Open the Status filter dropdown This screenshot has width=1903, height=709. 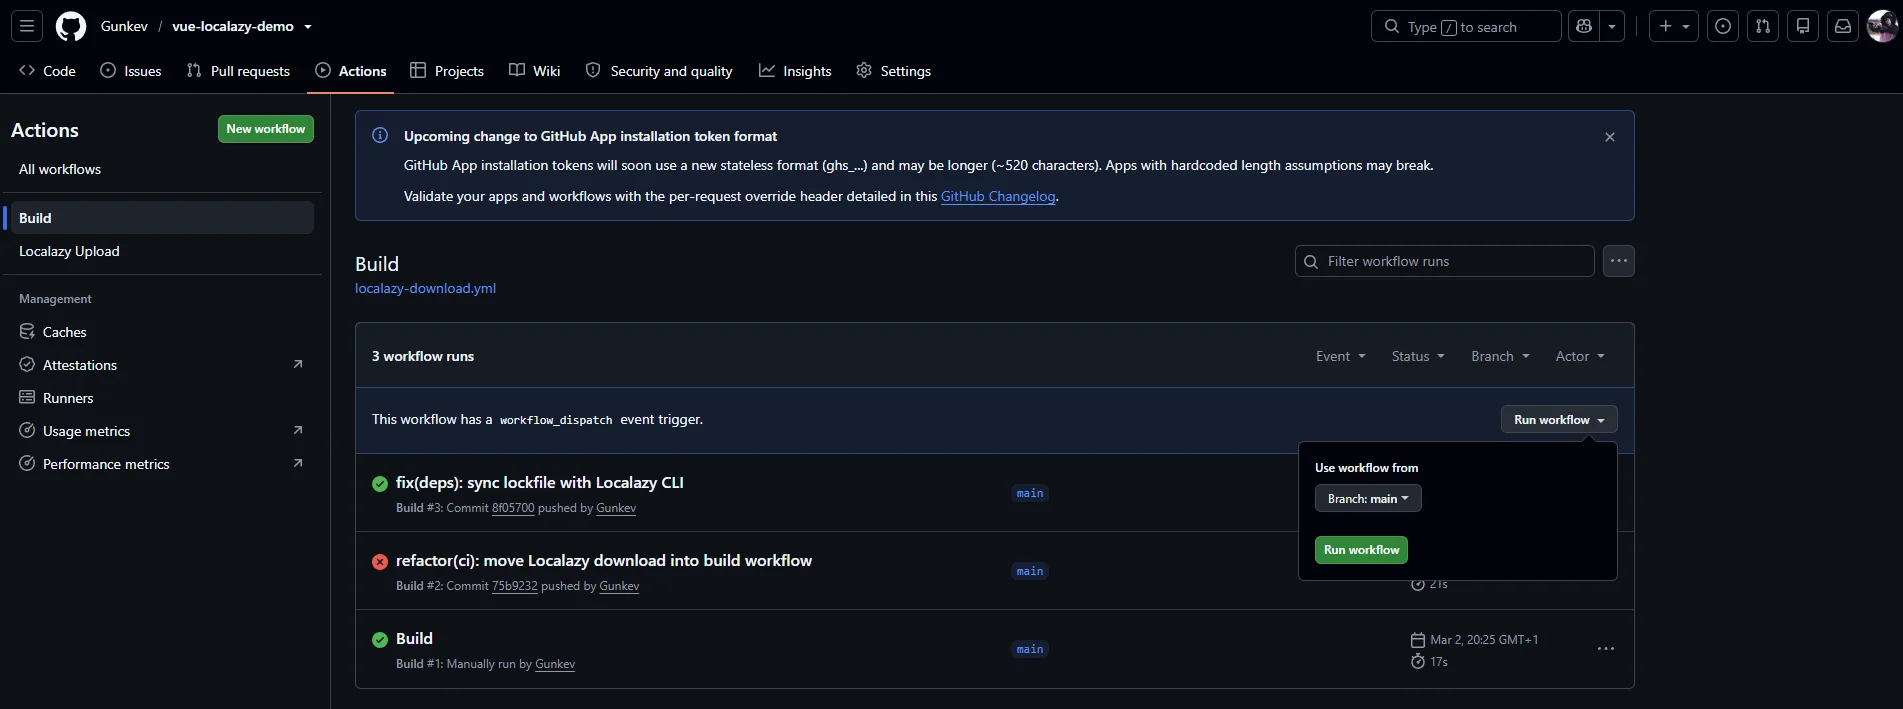click(1418, 356)
